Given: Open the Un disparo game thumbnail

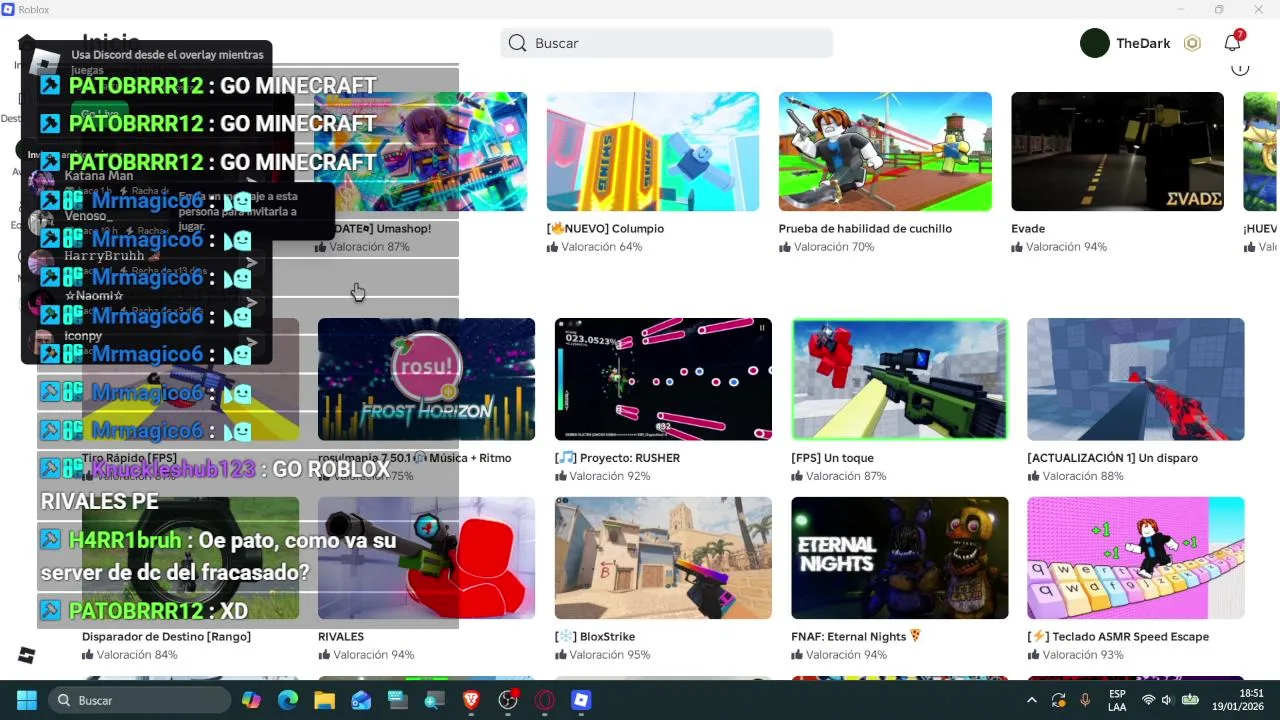Looking at the screenshot, I should pos(1136,379).
